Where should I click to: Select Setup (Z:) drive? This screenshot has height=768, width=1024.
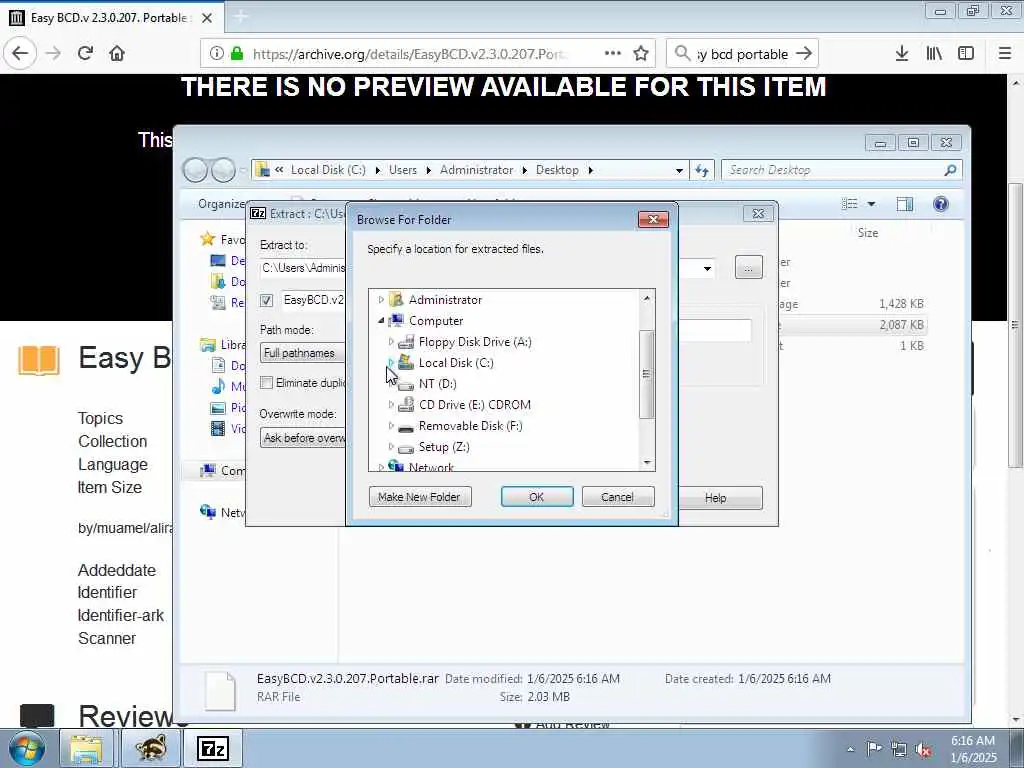click(x=444, y=447)
